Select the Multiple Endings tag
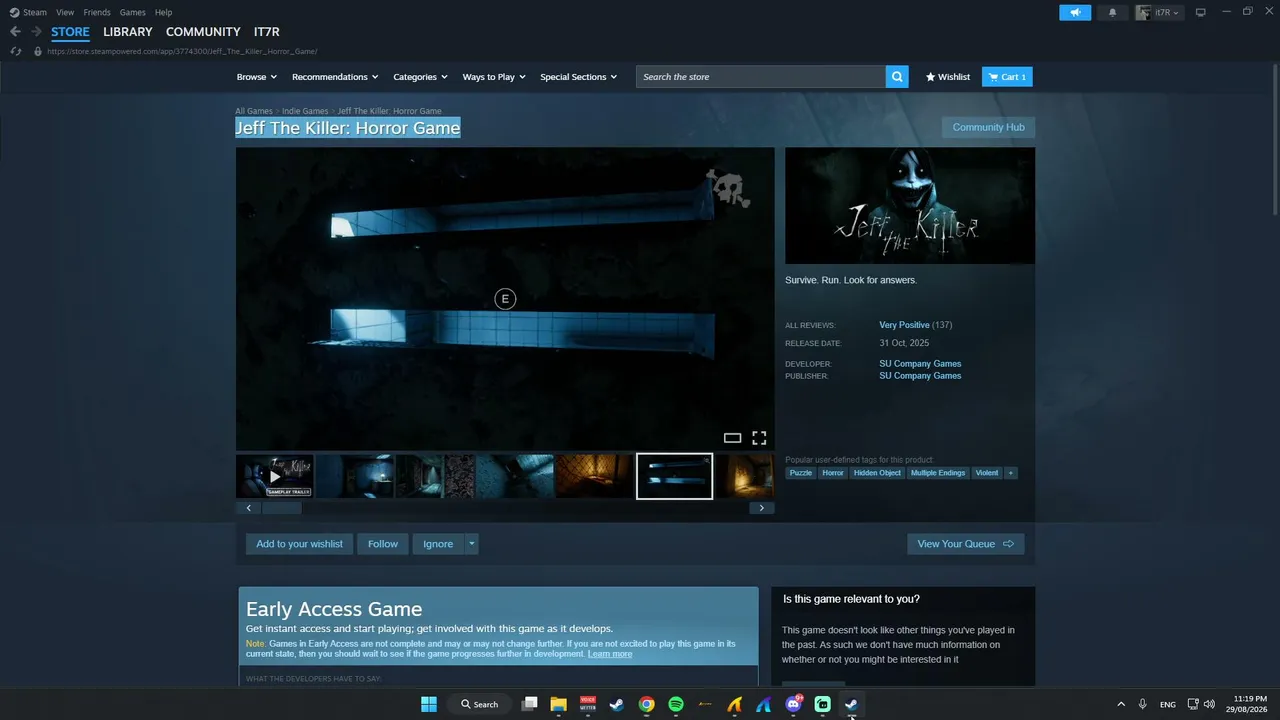The height and width of the screenshot is (720, 1280). [938, 473]
